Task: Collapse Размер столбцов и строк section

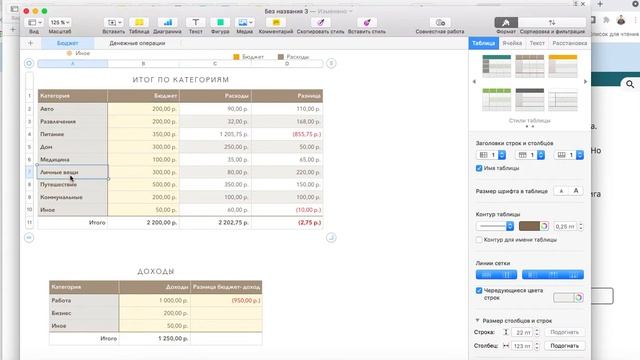Action: pyautogui.click(x=477, y=321)
